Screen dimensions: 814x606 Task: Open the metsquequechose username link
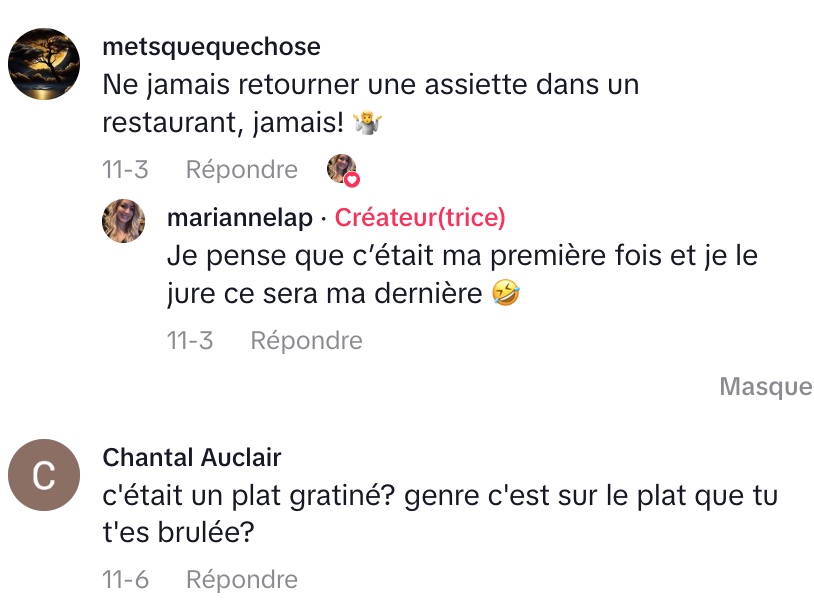click(211, 47)
